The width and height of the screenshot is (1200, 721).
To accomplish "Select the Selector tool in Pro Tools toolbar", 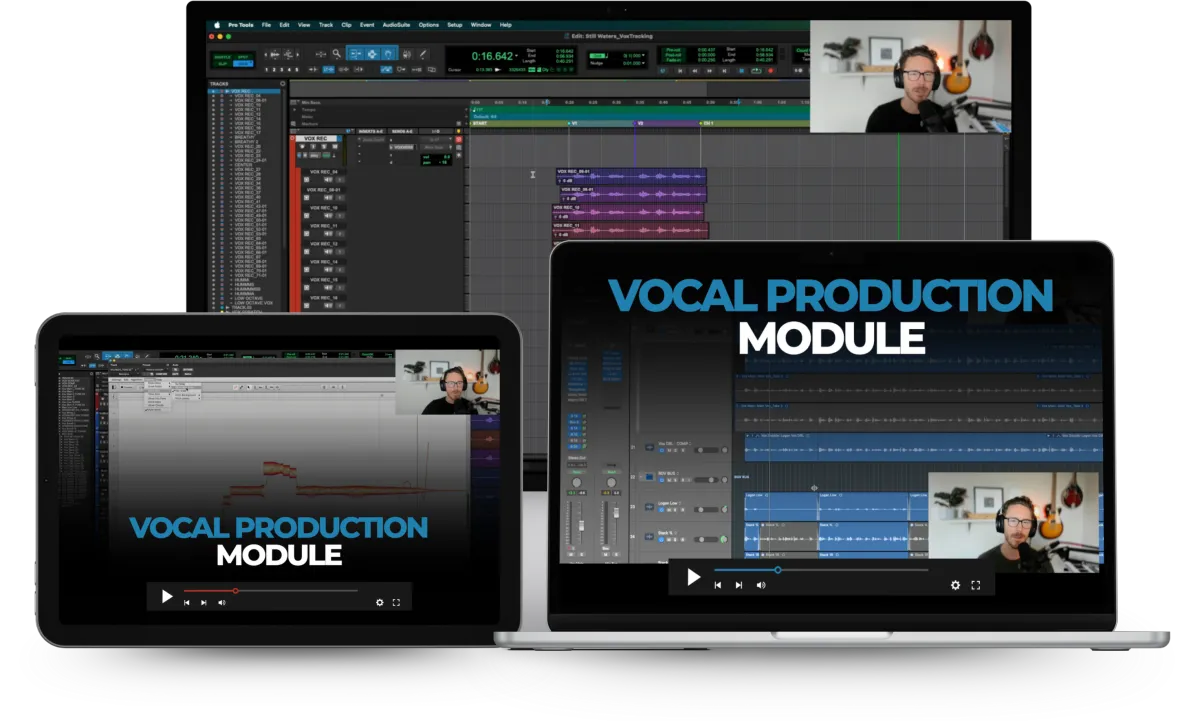I will tap(372, 54).
